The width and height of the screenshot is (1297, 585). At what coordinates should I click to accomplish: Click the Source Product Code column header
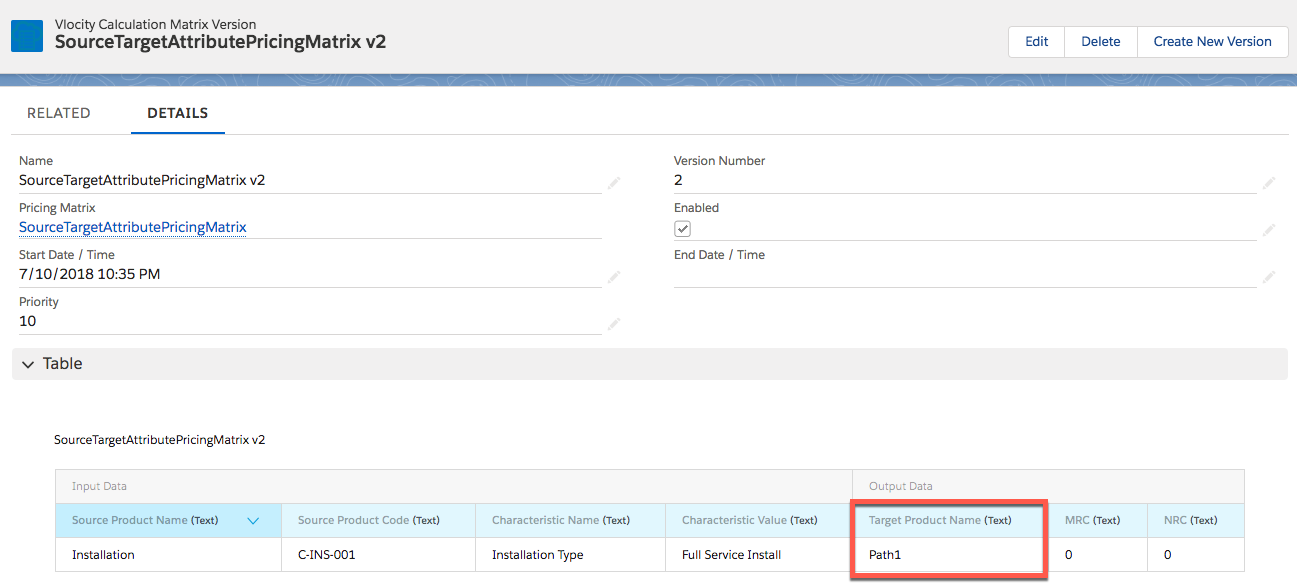point(378,520)
